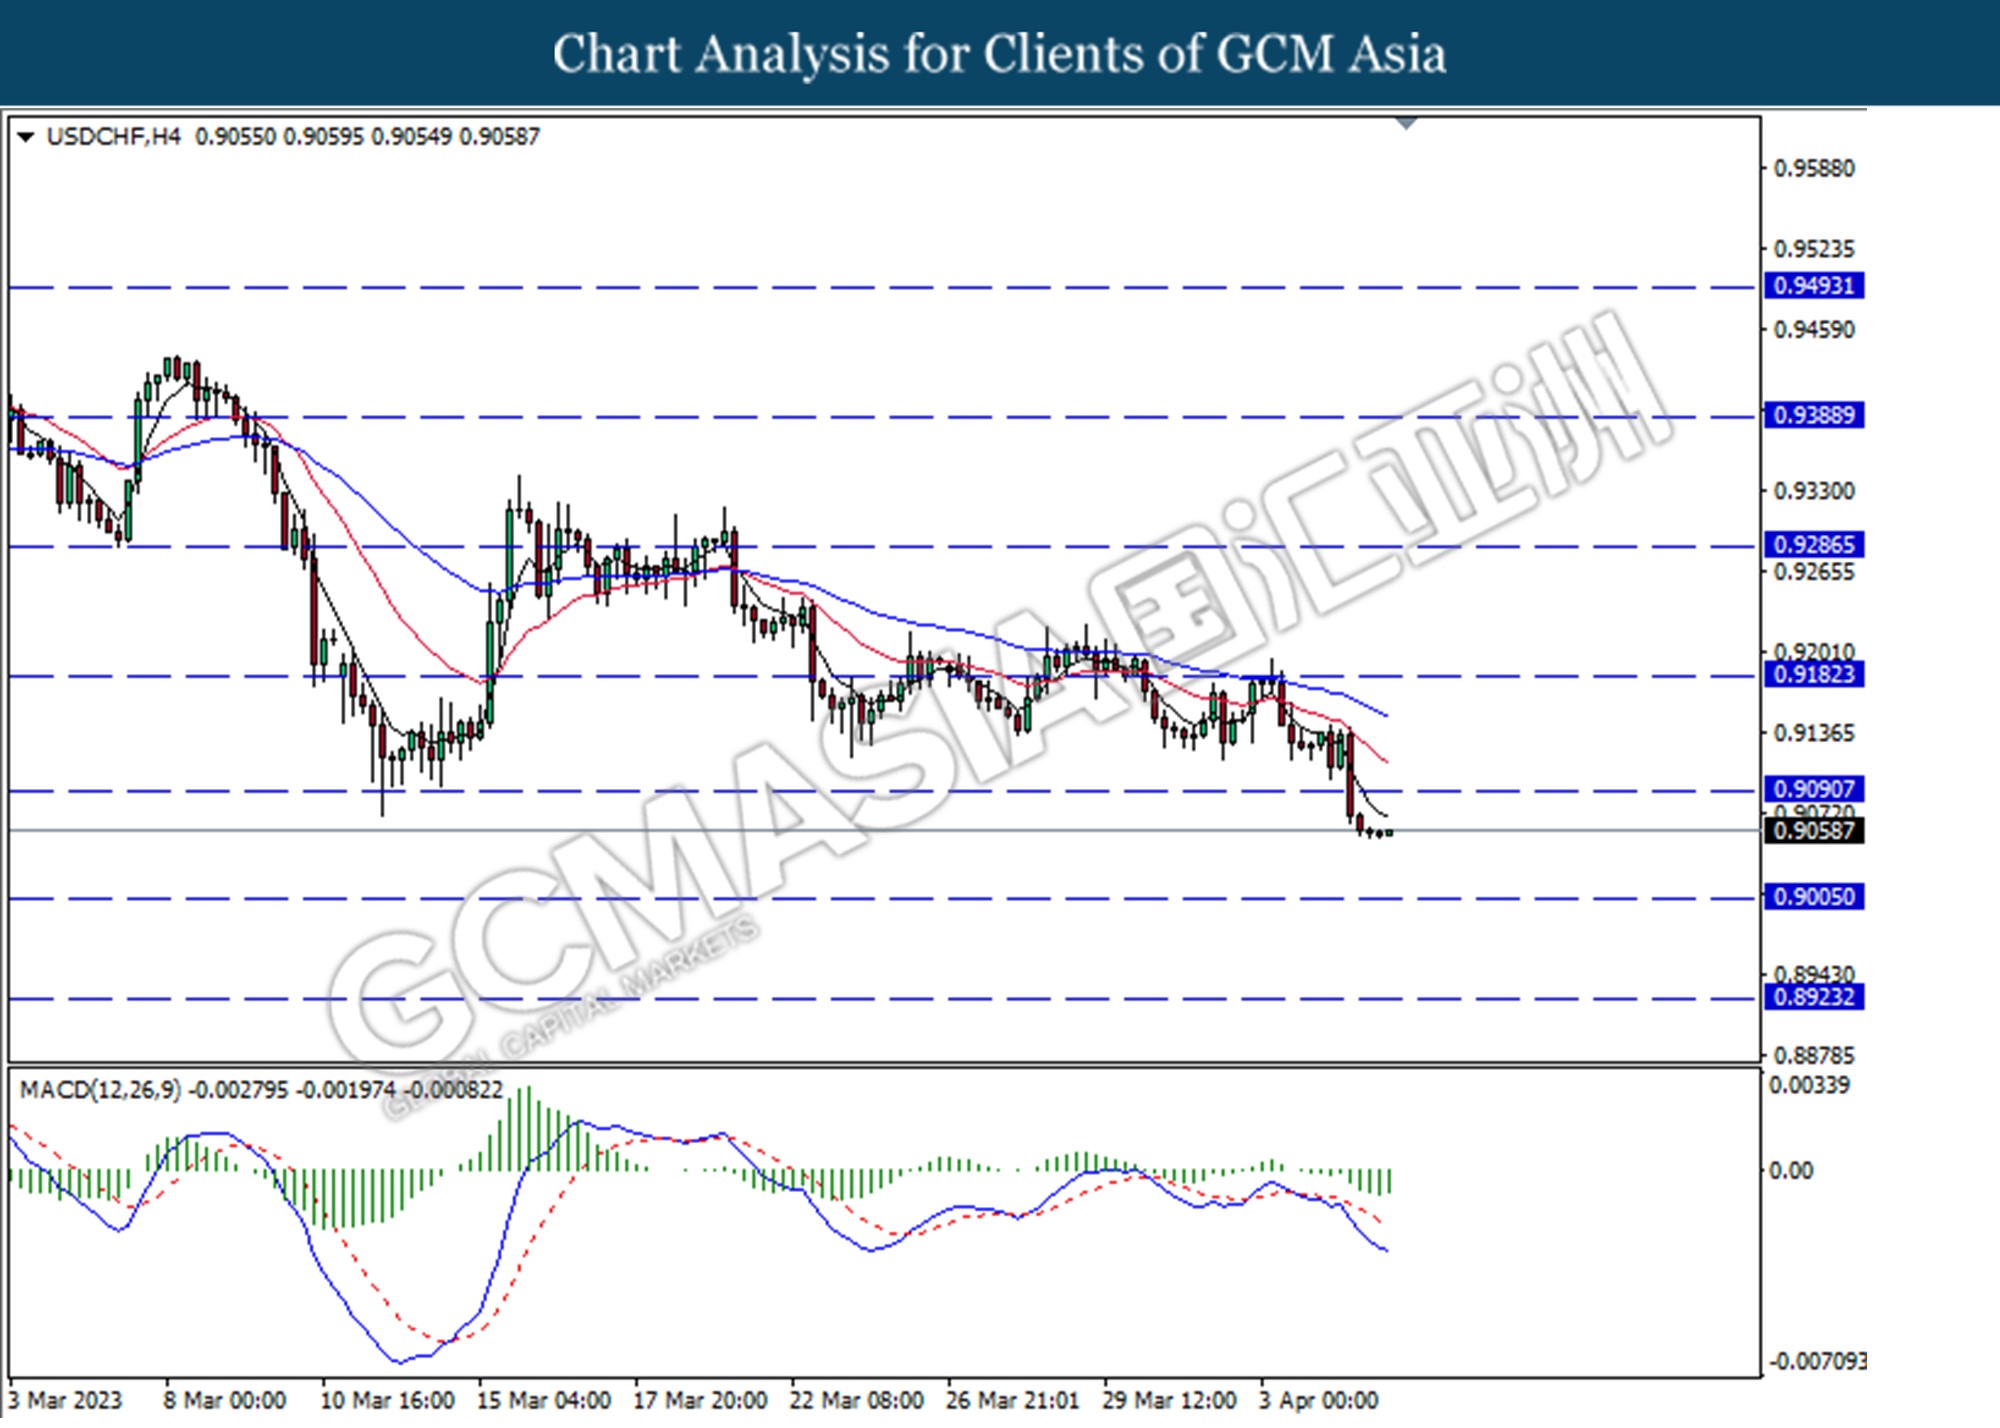
Task: Click the MACD zero level 0.00 label
Action: (1791, 1171)
